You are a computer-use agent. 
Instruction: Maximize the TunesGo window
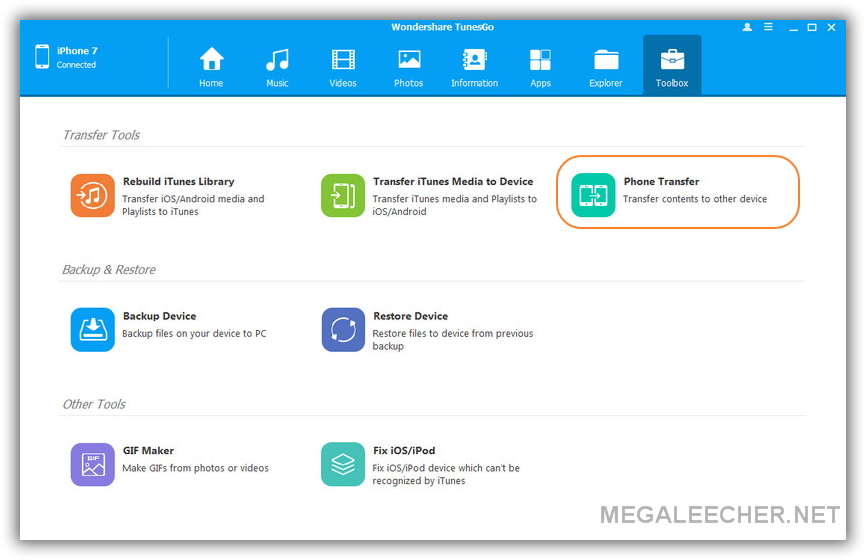point(812,27)
